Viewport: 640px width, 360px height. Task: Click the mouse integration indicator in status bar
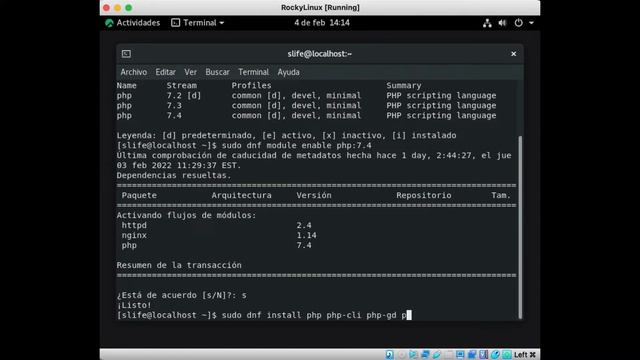495,355
